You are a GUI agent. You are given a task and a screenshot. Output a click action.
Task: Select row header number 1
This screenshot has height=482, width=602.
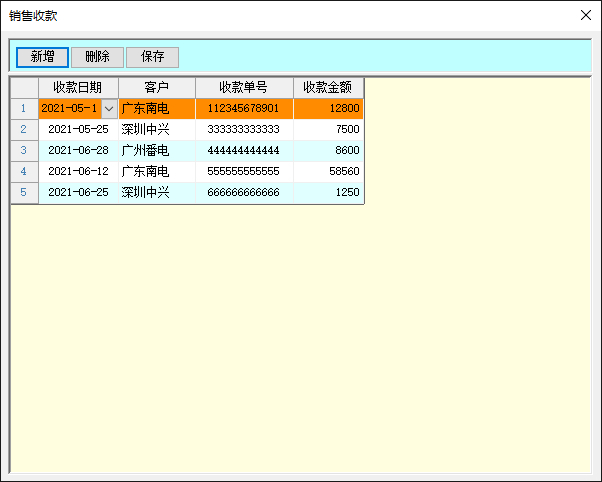point(24,108)
